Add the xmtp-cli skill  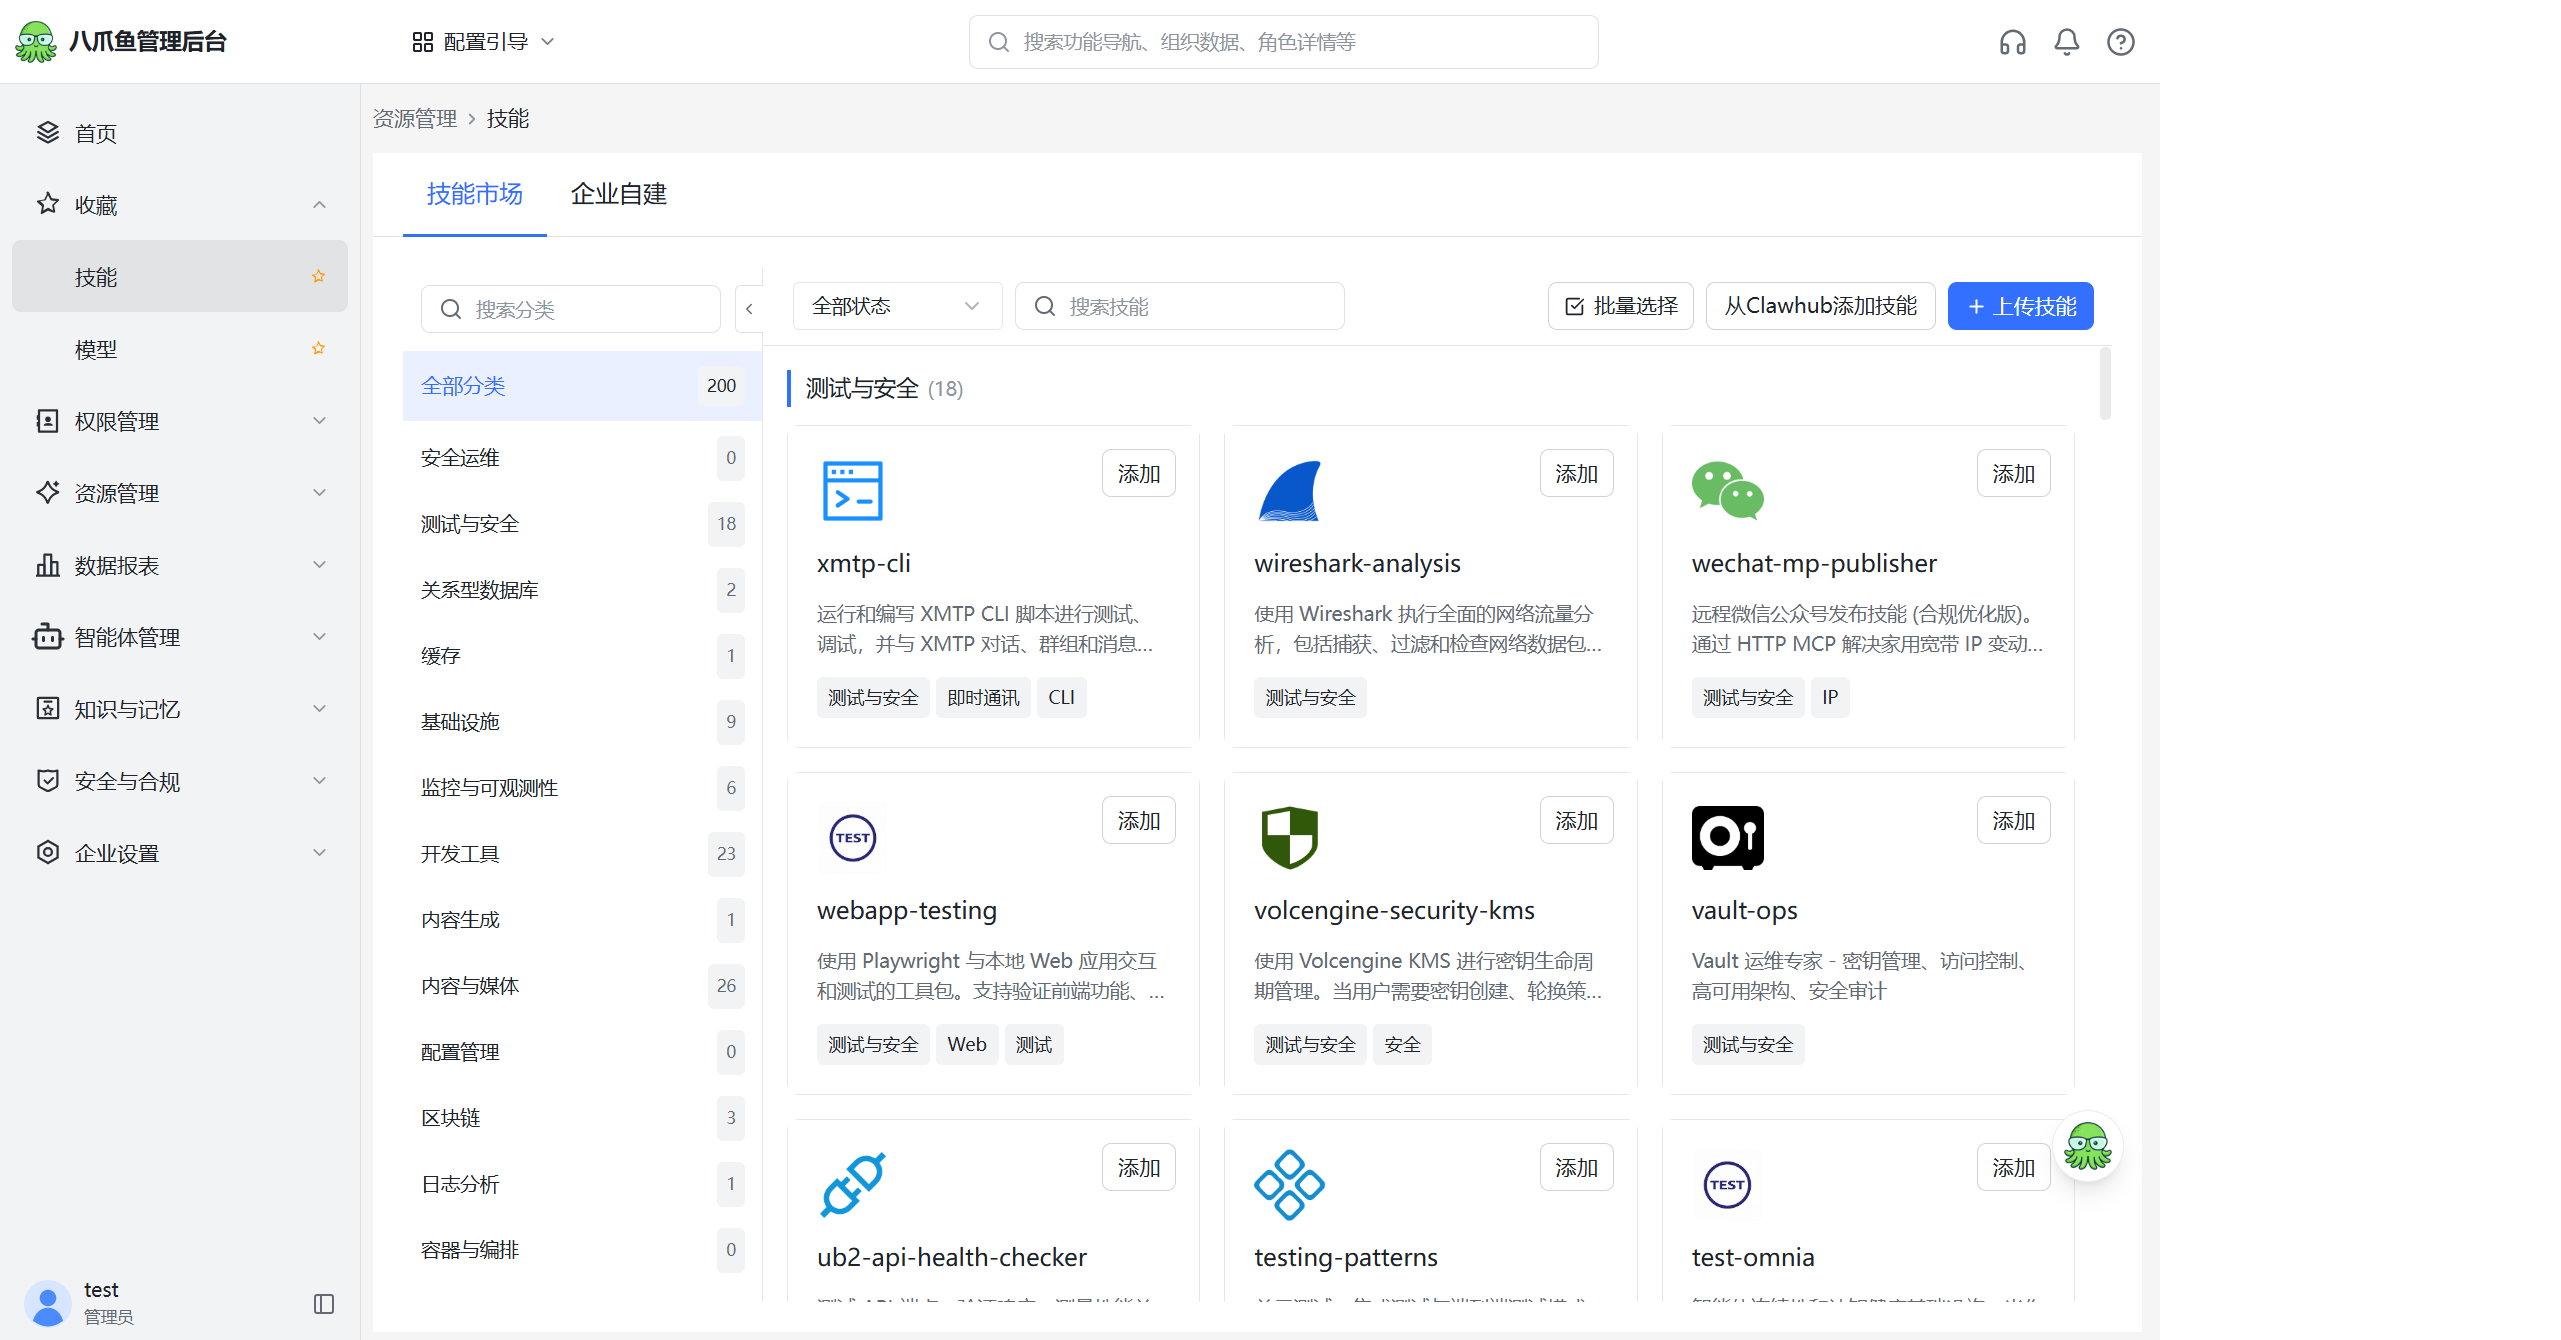pos(1139,474)
